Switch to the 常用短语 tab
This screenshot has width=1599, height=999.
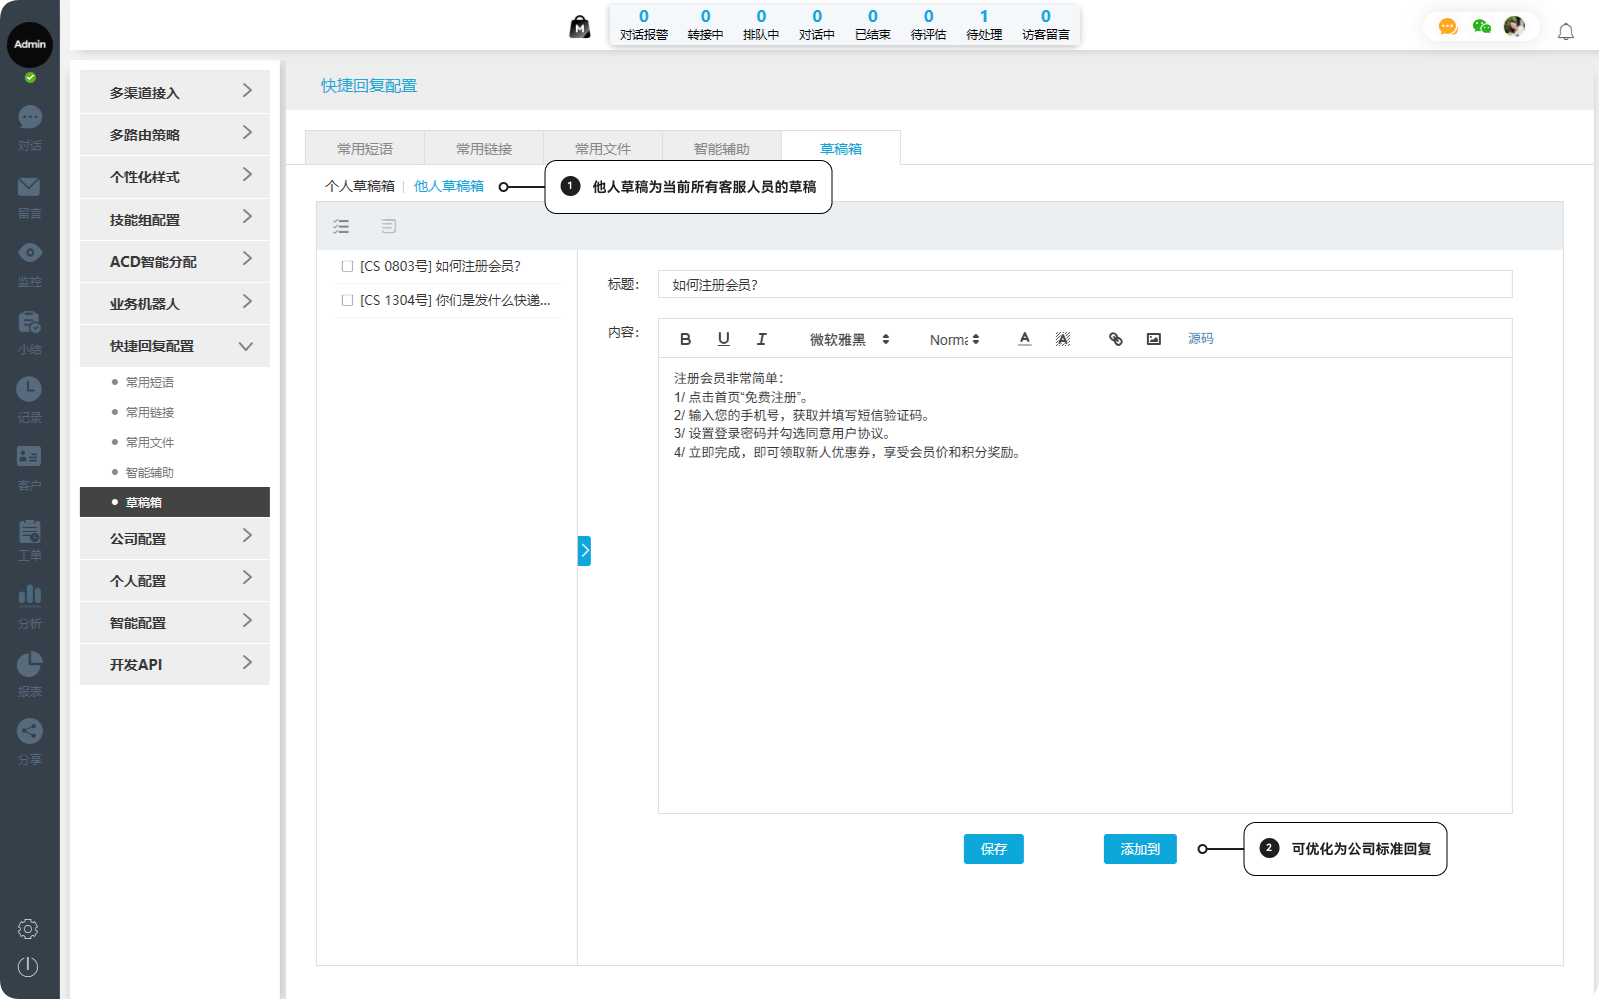[x=364, y=148]
